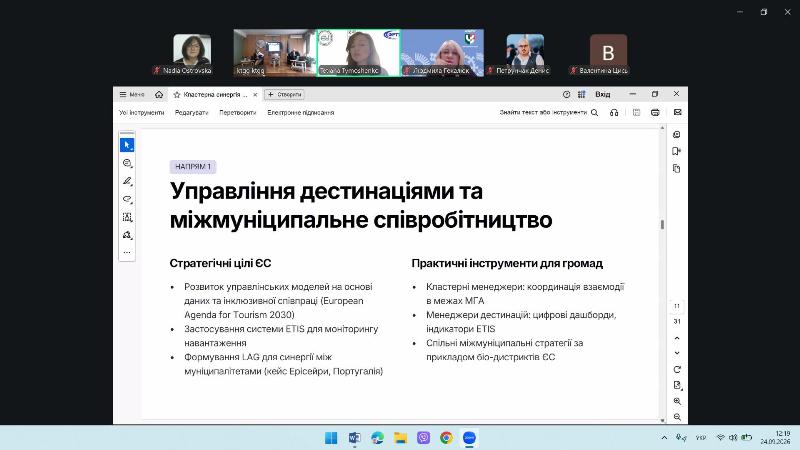Image resolution: width=800 pixels, height=450 pixels.
Task: Click the magnifier search icon
Action: 594,113
